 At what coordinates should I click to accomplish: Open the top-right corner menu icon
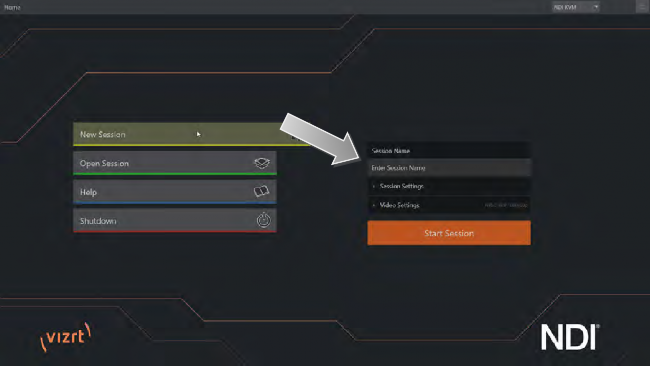[x=642, y=7]
